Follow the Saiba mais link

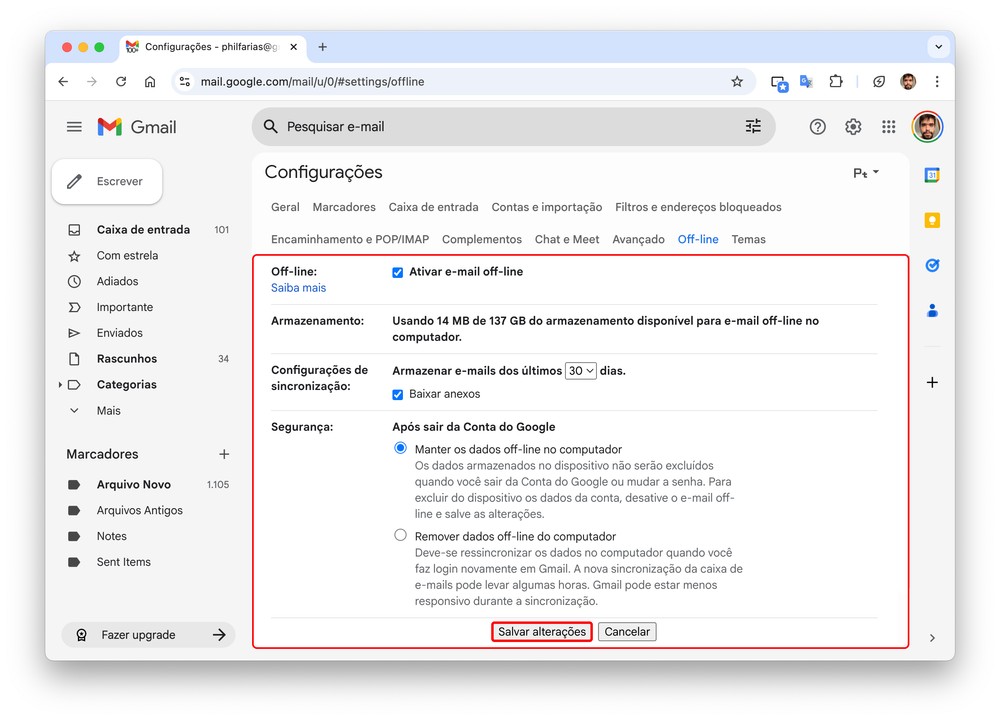pyautogui.click(x=298, y=288)
